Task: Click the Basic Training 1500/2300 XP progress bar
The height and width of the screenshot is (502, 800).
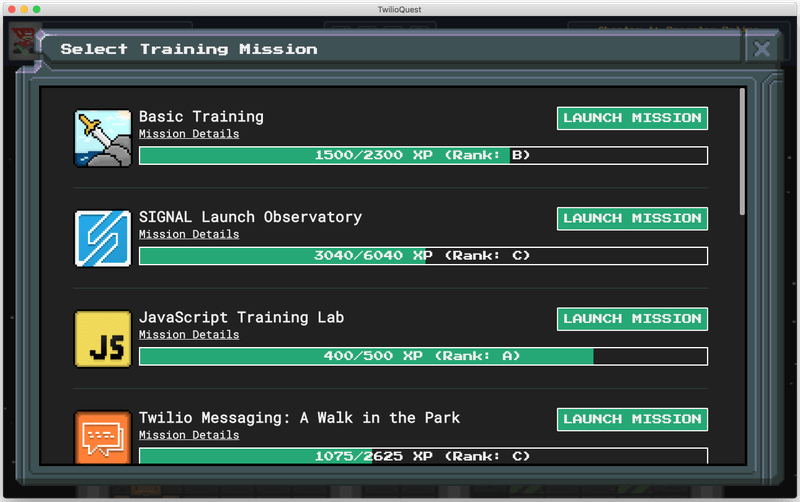Action: click(423, 156)
